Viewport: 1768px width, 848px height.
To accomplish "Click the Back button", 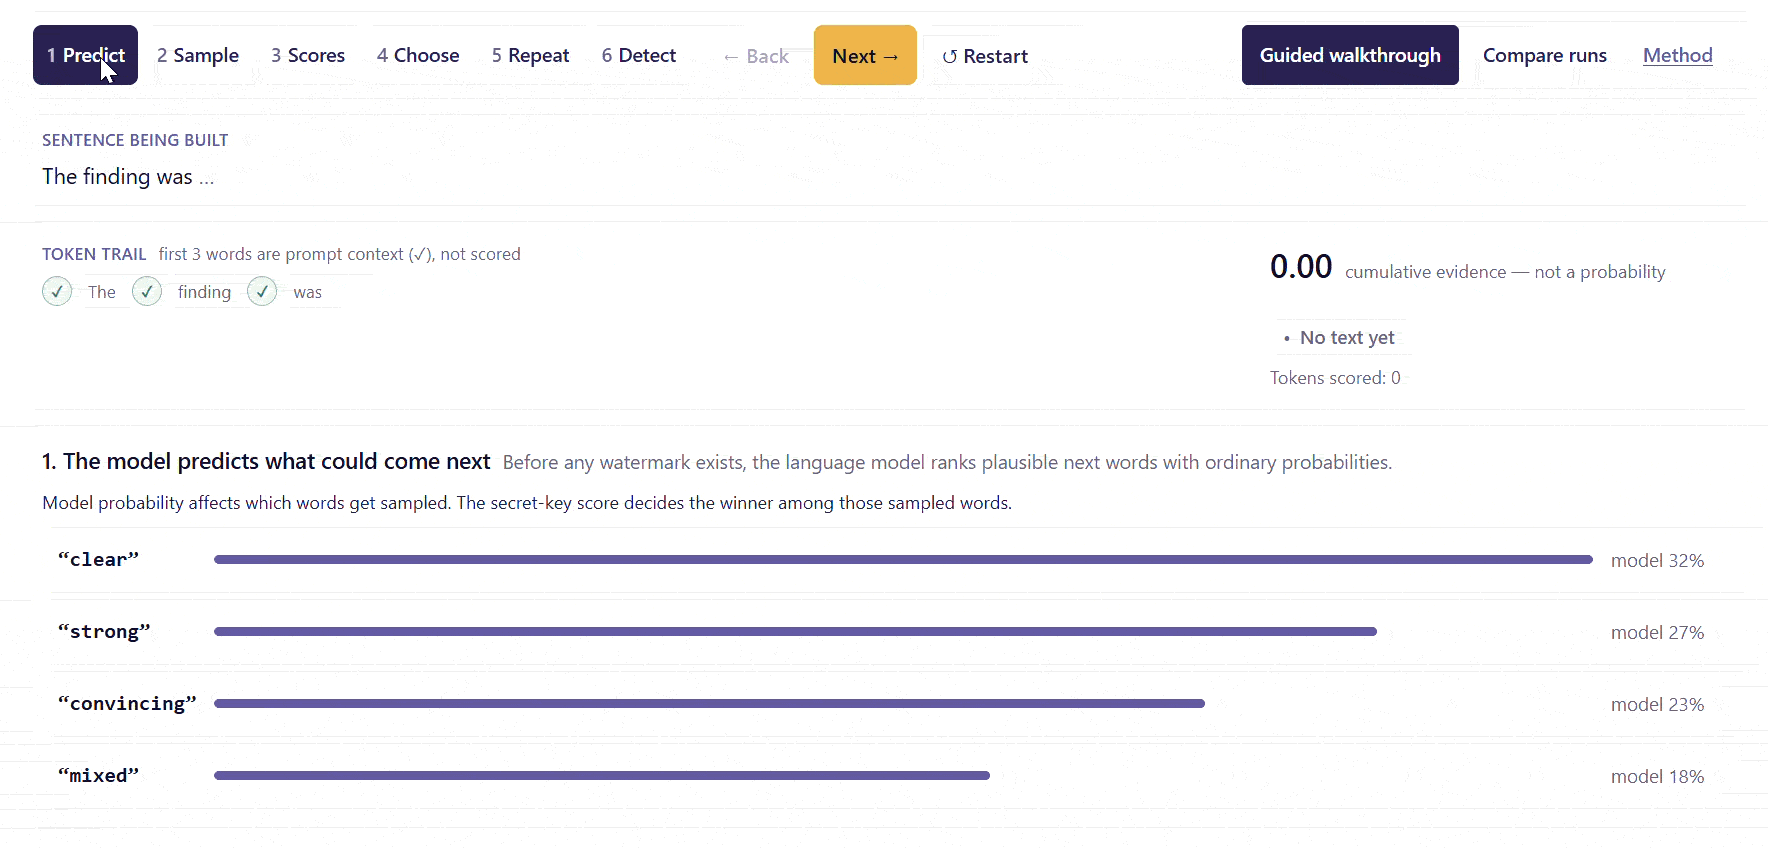I will pos(756,56).
